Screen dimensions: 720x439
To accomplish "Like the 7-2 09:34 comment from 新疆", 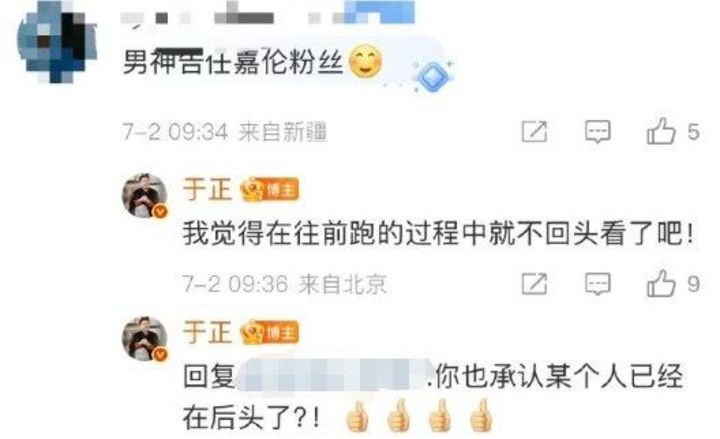I will click(661, 131).
